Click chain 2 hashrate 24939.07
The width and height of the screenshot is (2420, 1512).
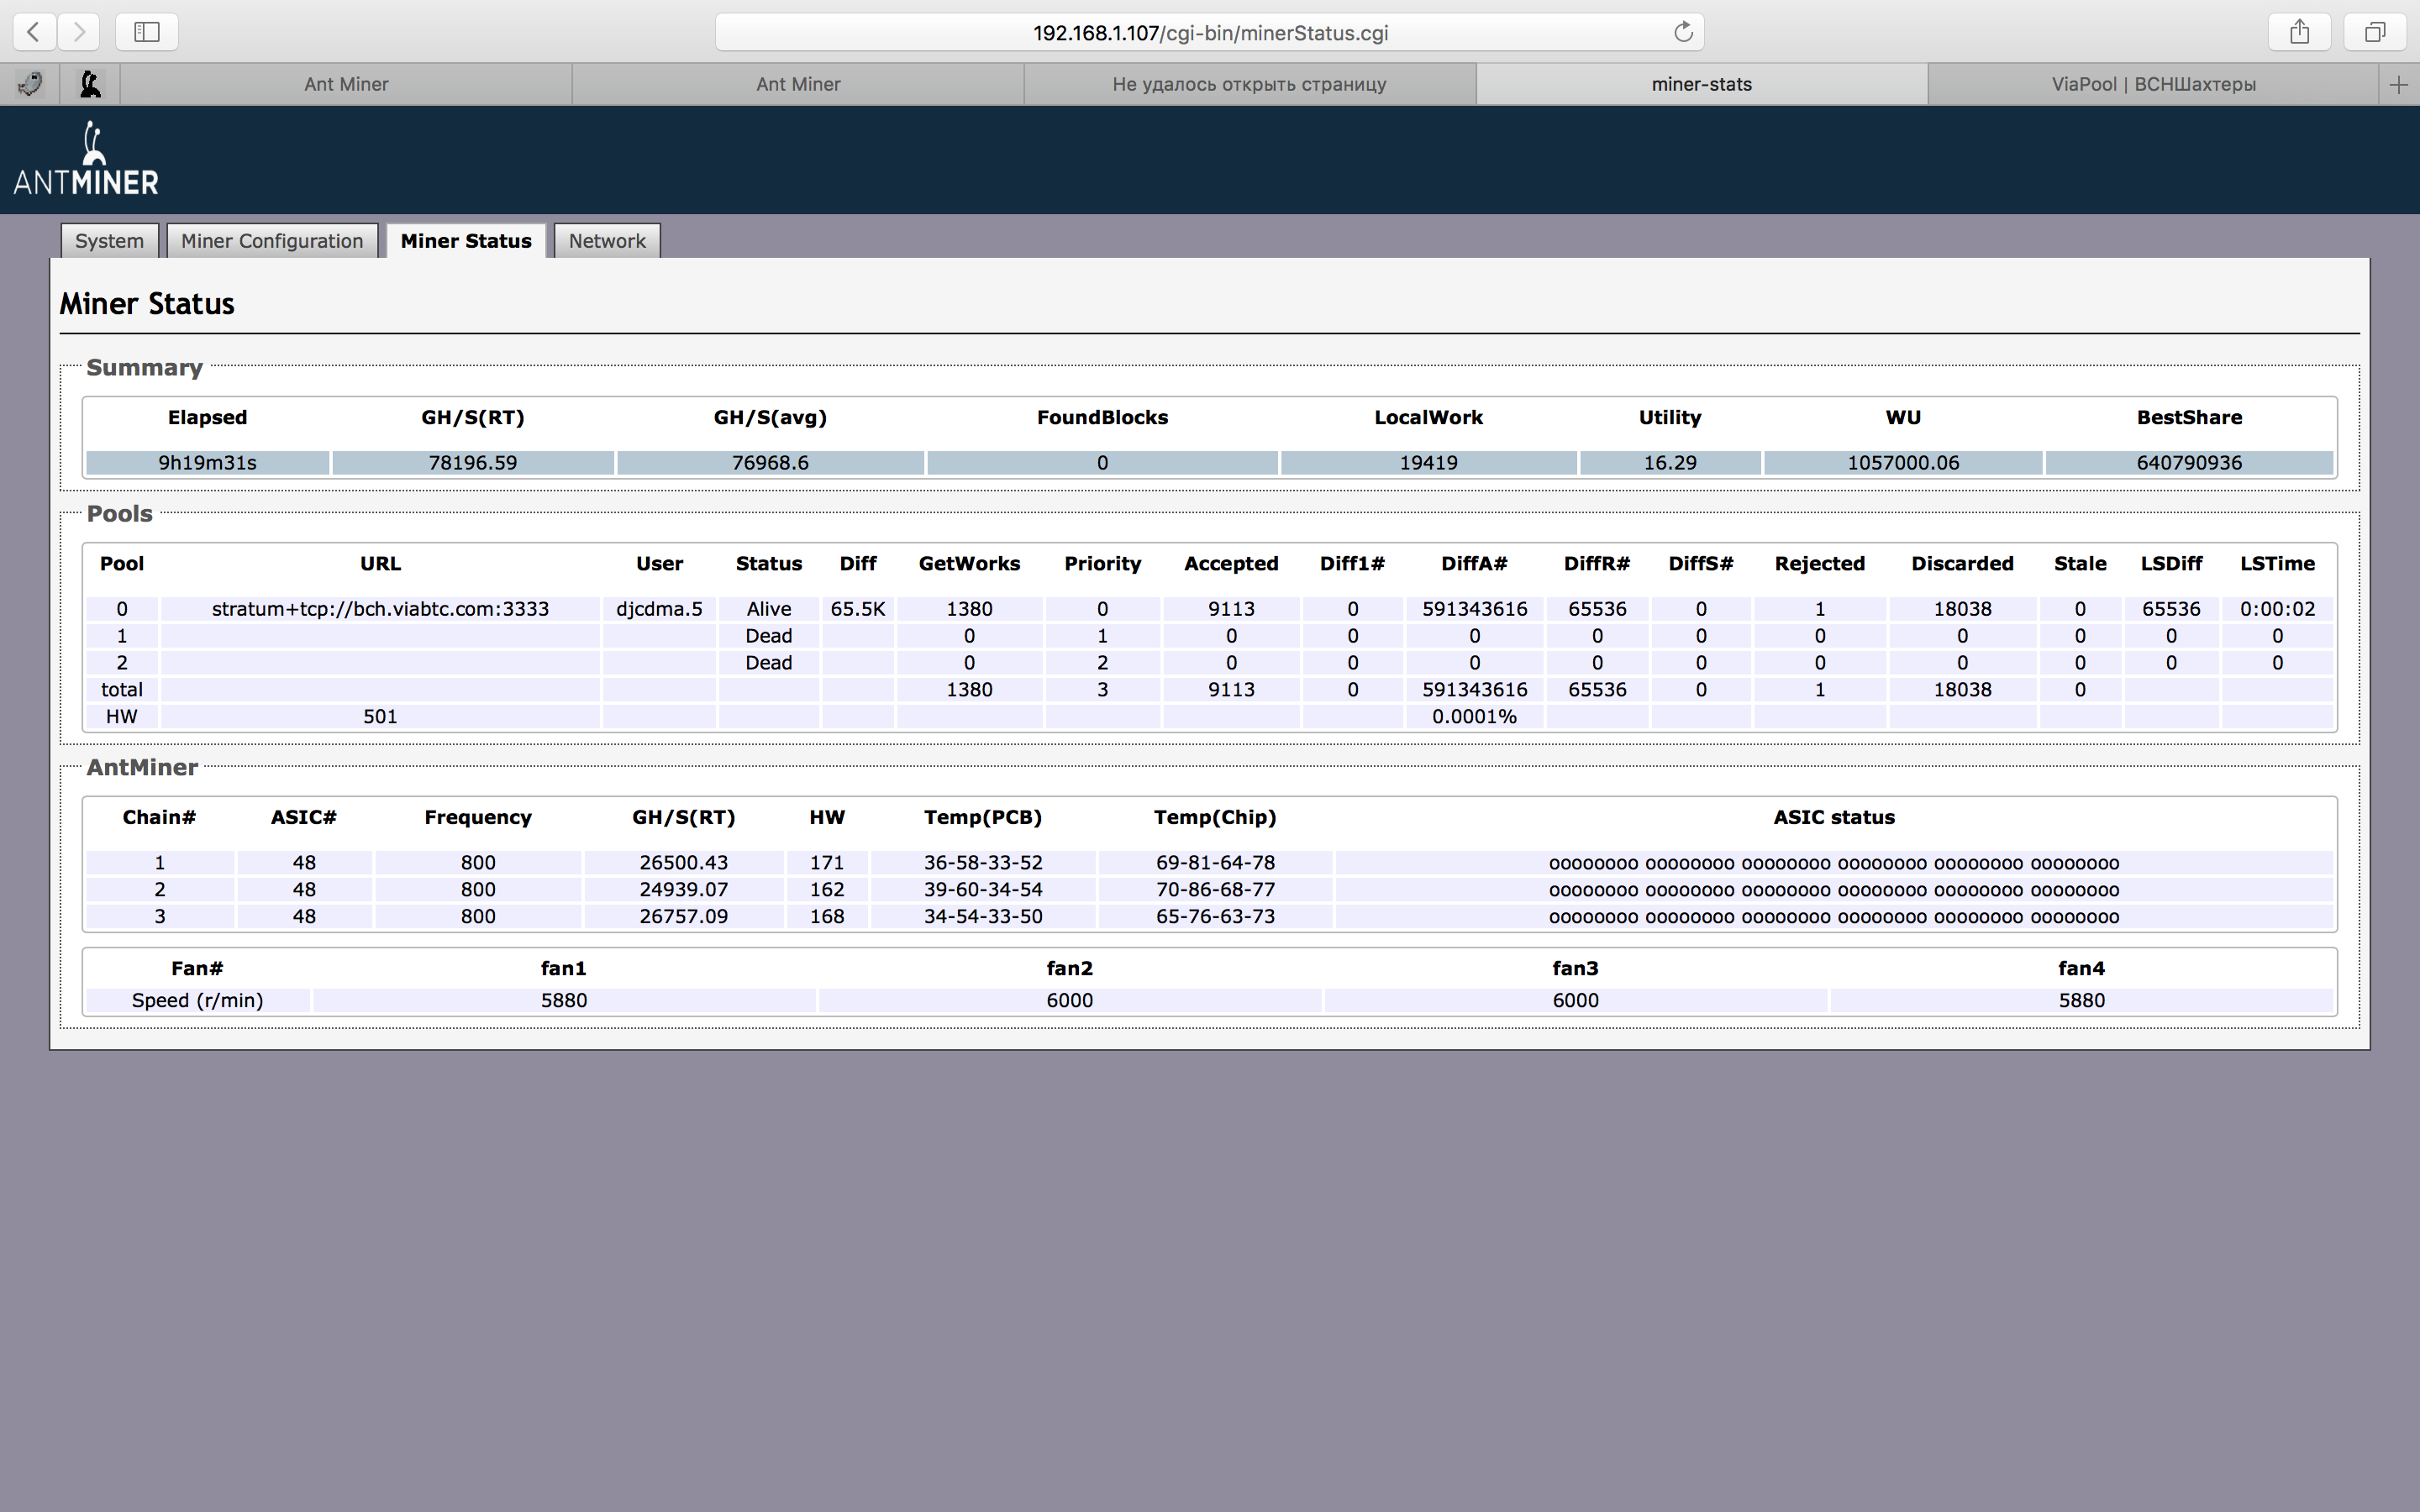tap(684, 890)
